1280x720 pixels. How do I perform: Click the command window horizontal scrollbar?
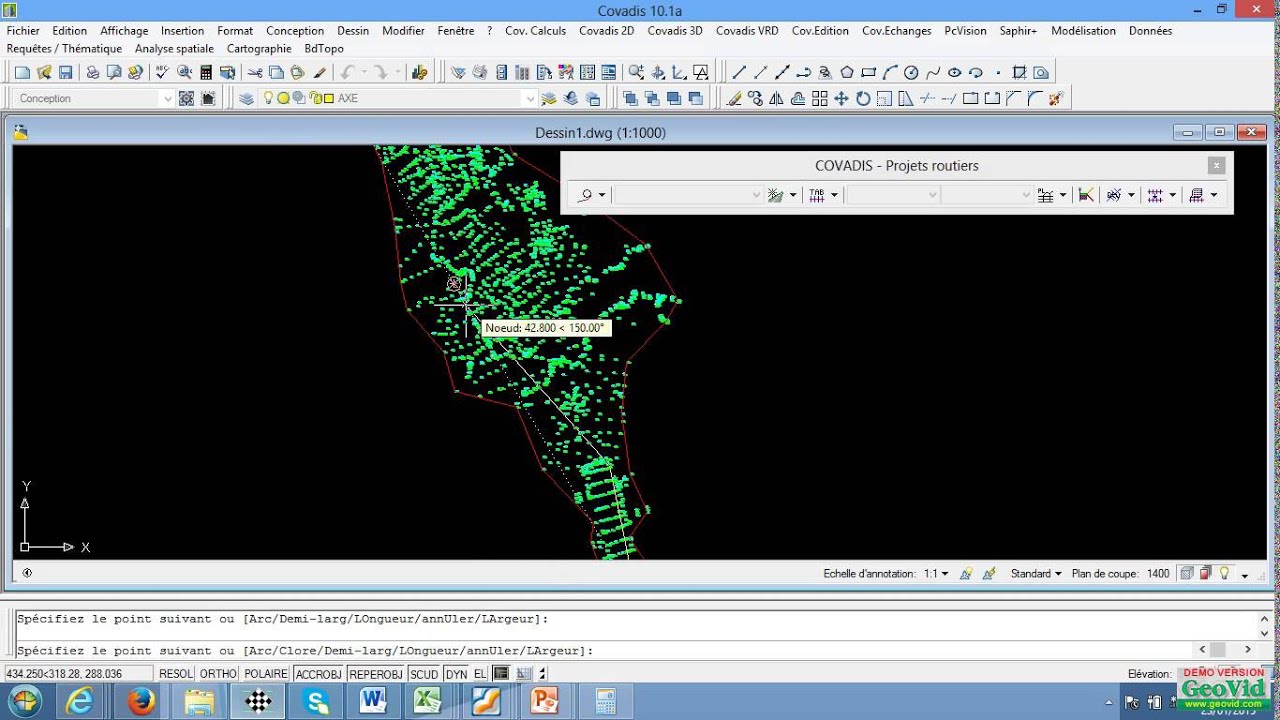(1225, 650)
